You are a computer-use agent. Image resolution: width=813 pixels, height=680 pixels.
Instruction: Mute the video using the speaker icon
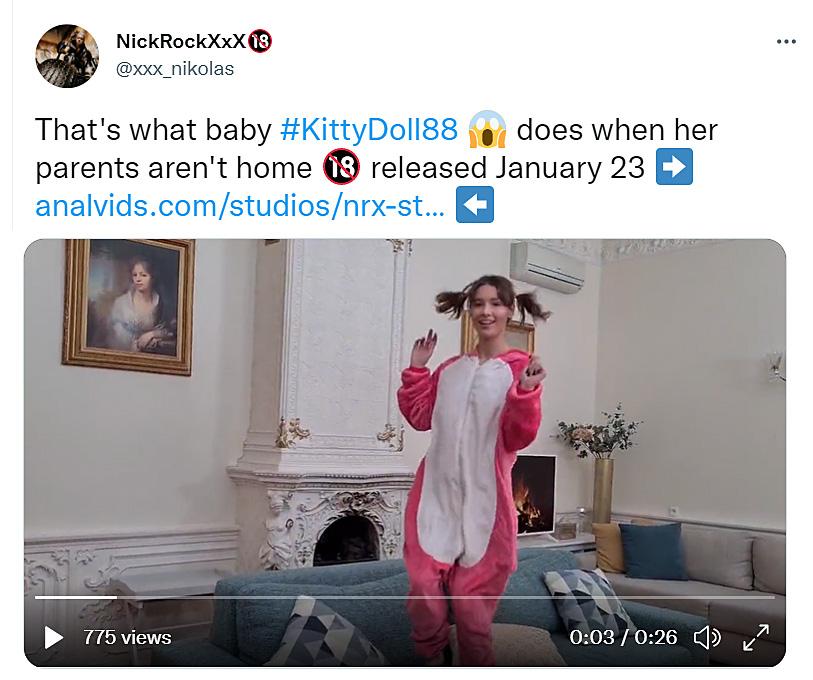(x=707, y=637)
